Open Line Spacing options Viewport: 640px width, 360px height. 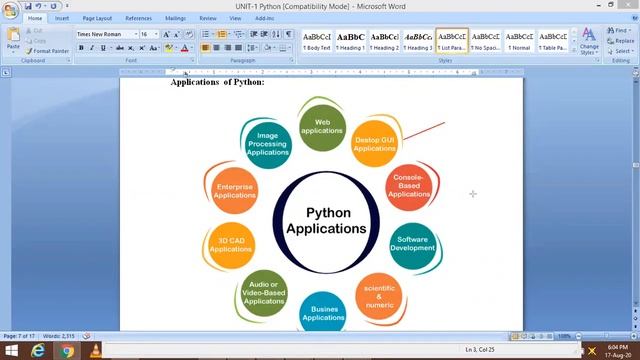click(x=252, y=48)
